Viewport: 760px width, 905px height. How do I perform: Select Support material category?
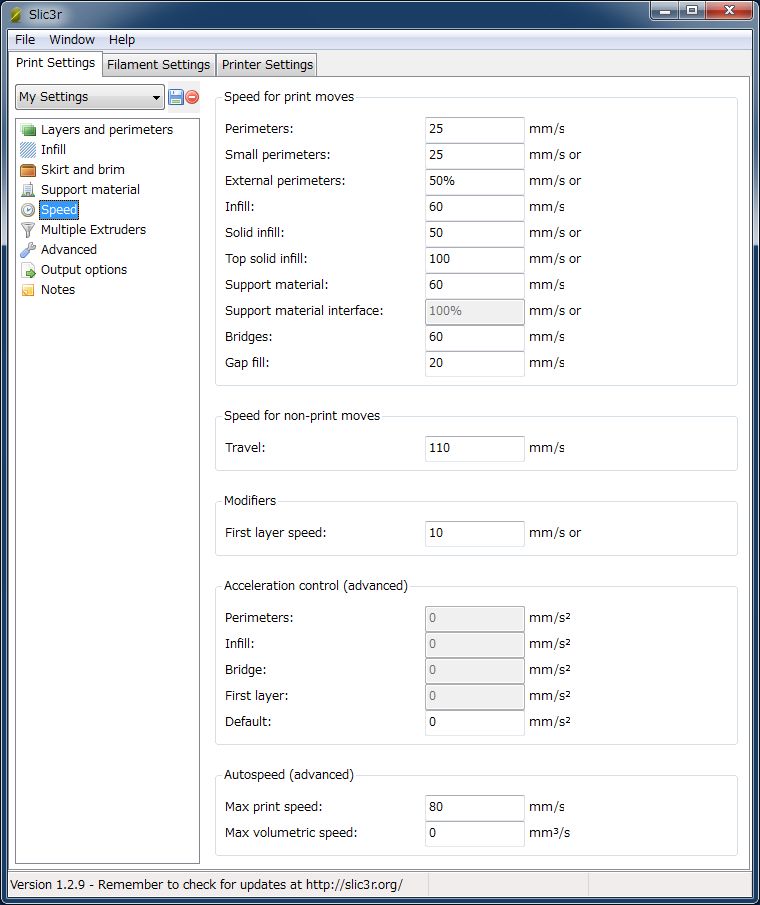[x=90, y=190]
